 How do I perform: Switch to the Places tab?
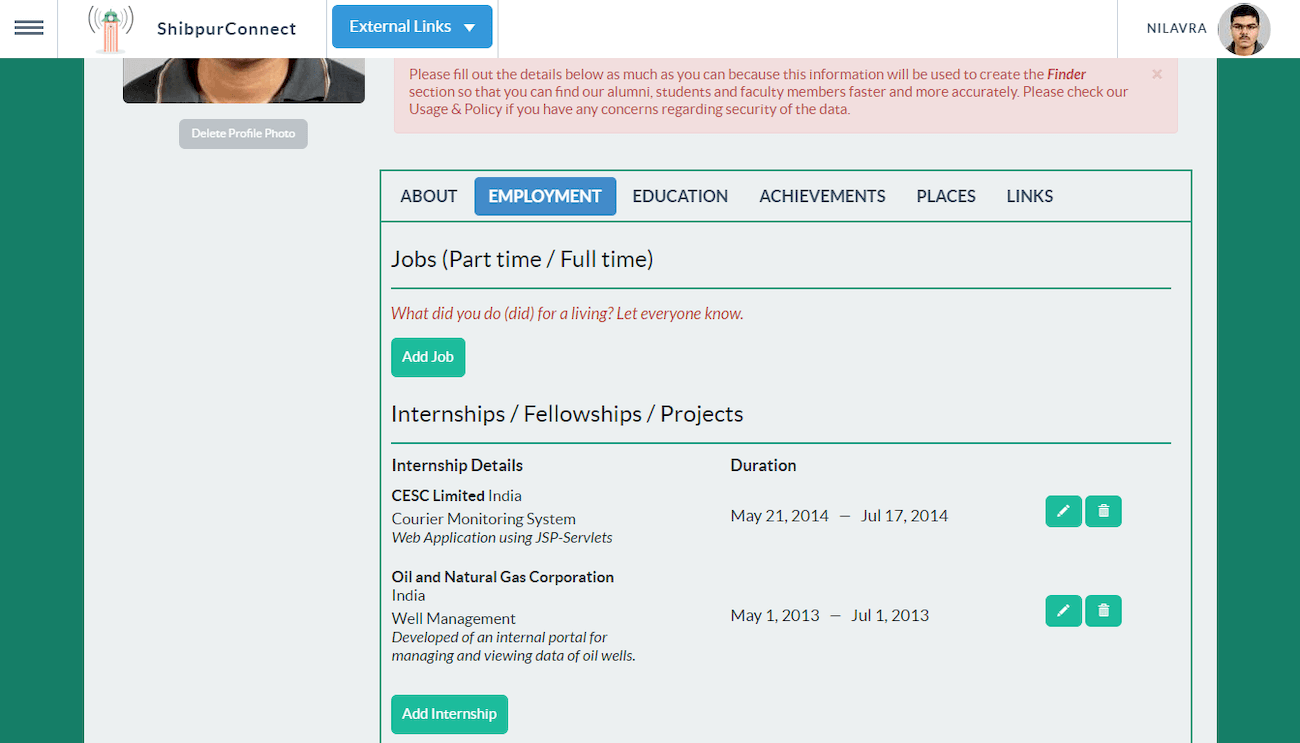(946, 196)
